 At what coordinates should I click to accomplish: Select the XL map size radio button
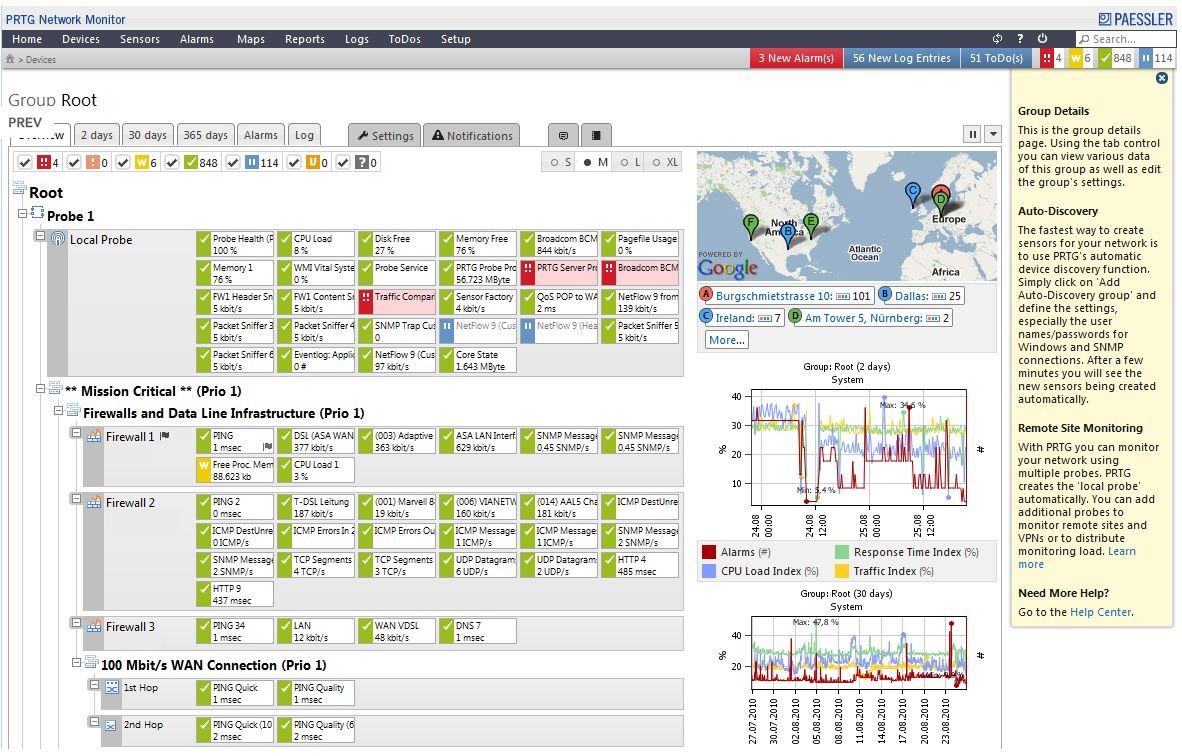point(656,163)
